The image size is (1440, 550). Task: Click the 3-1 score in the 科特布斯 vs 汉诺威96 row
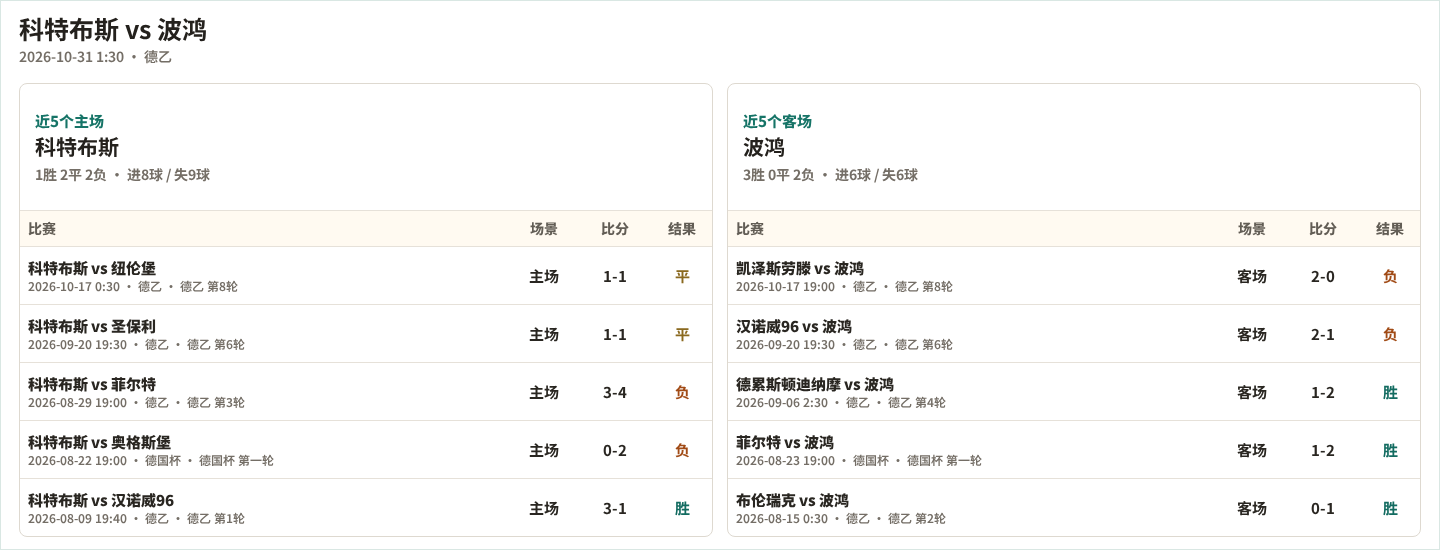(x=615, y=509)
